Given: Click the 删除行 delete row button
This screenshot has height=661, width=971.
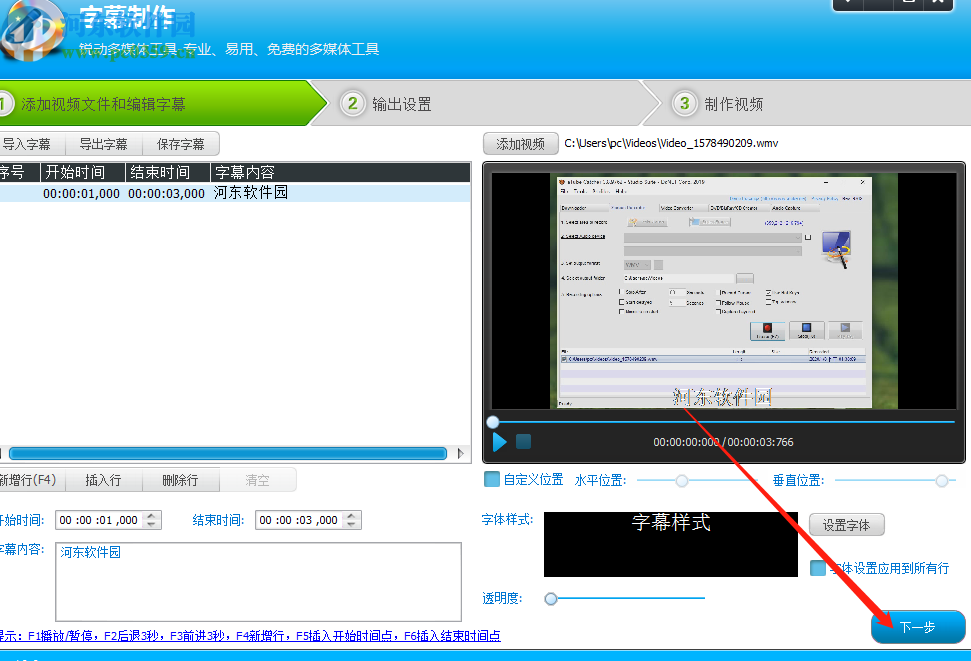Looking at the screenshot, I should 180,480.
